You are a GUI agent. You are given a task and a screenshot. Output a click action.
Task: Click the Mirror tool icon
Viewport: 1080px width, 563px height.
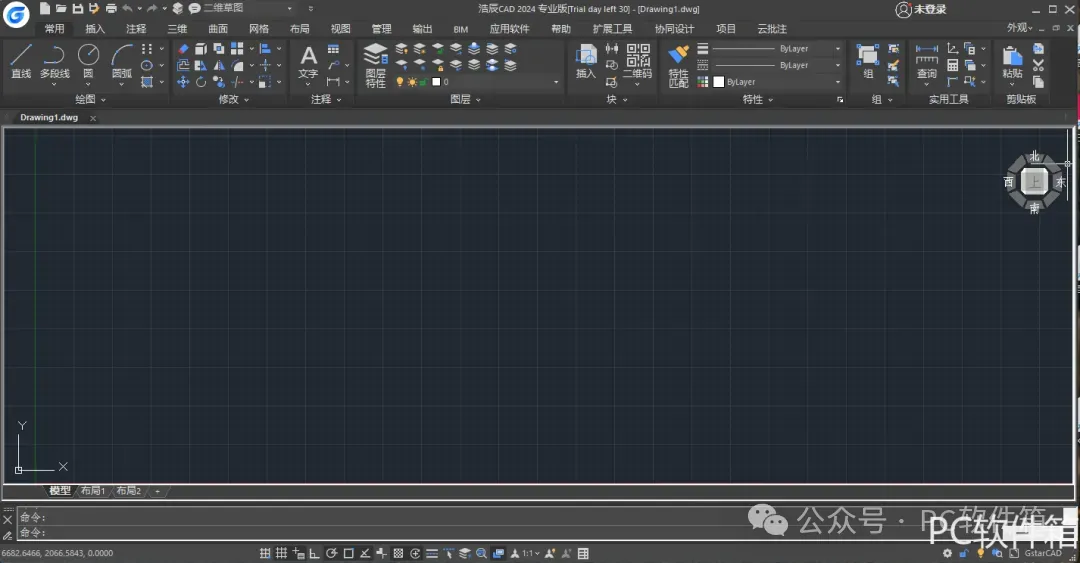click(x=219, y=65)
